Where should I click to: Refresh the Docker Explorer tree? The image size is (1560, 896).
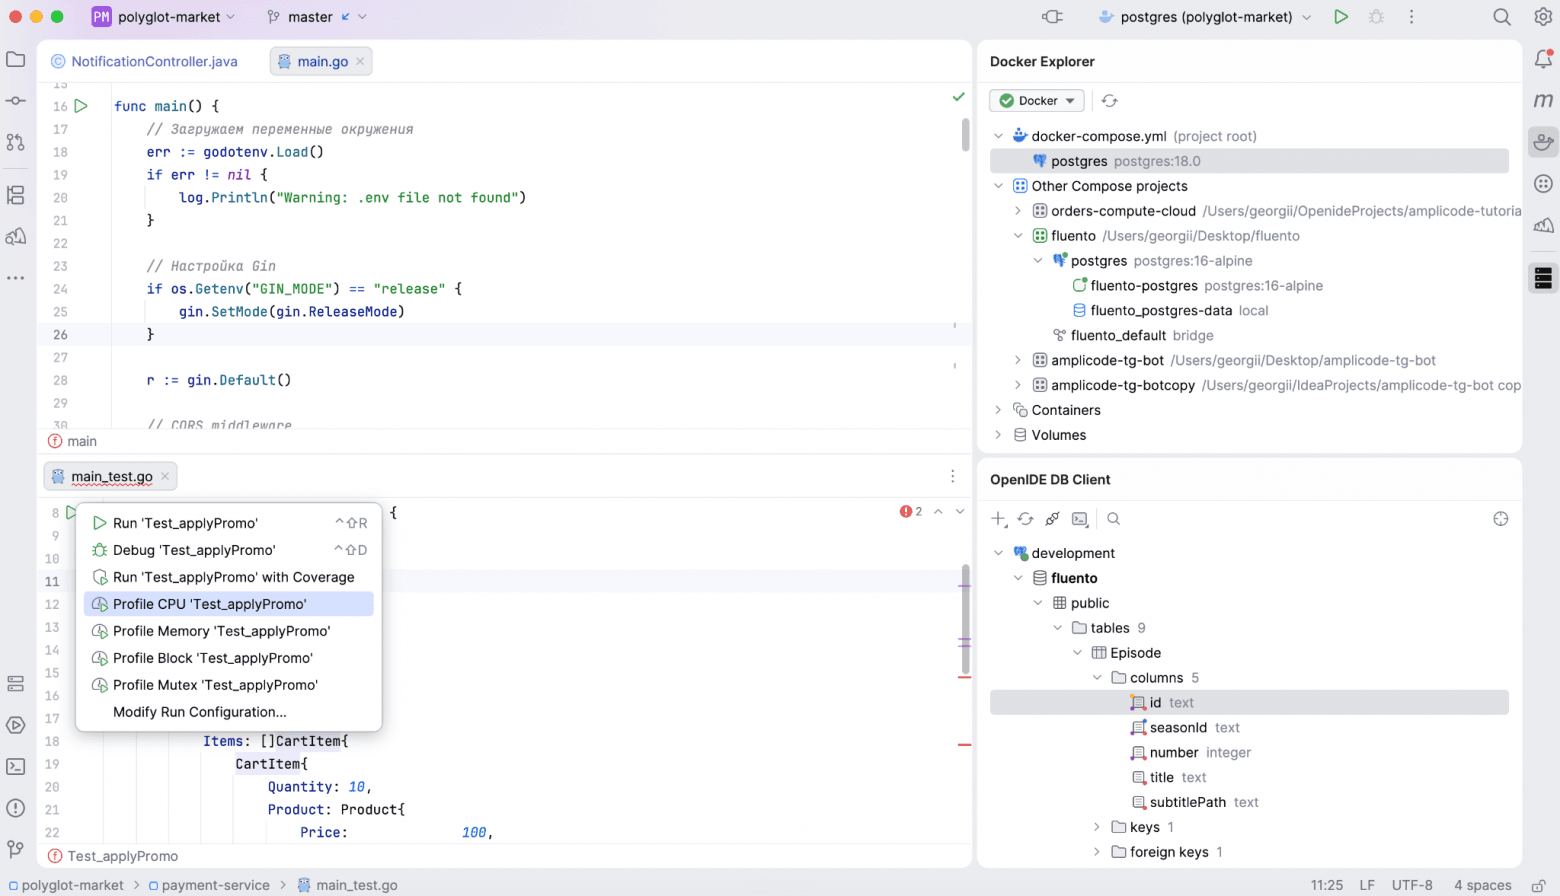(1109, 101)
